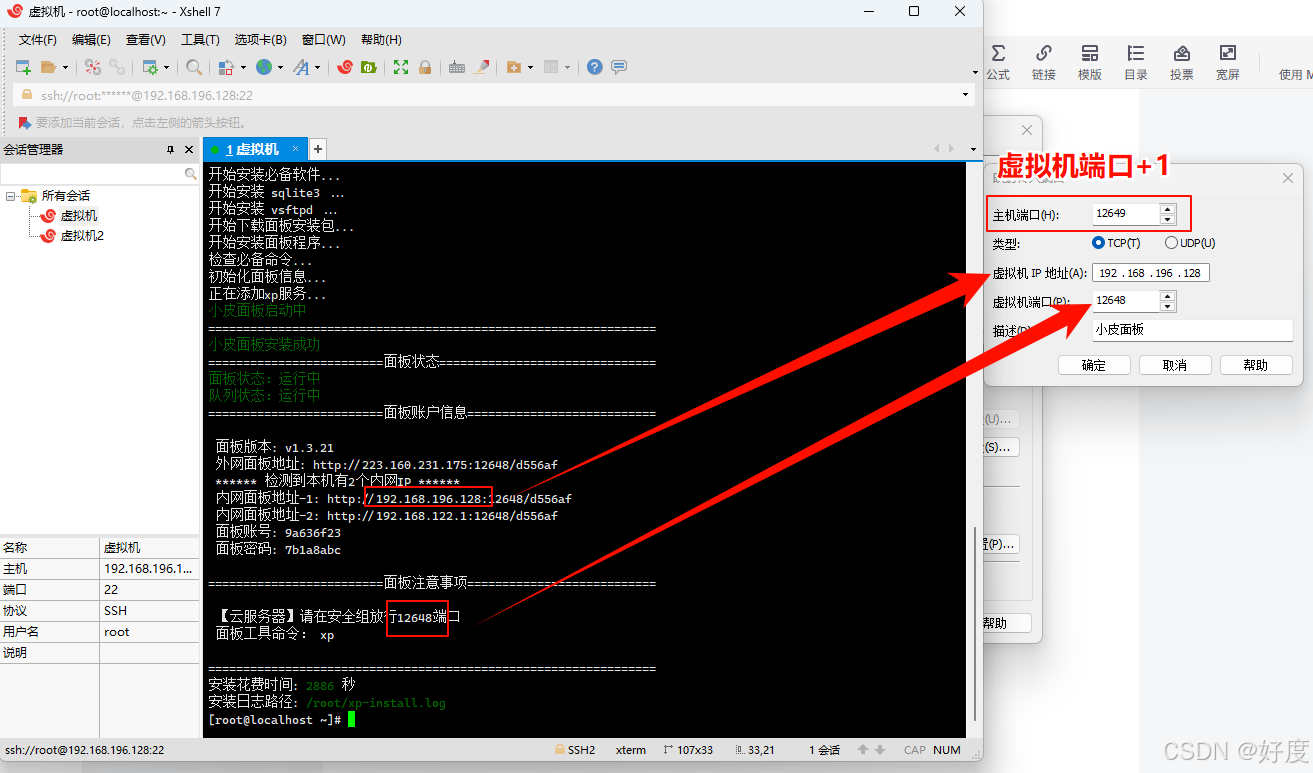Open the Open Session dropdown arrow

coord(66,68)
